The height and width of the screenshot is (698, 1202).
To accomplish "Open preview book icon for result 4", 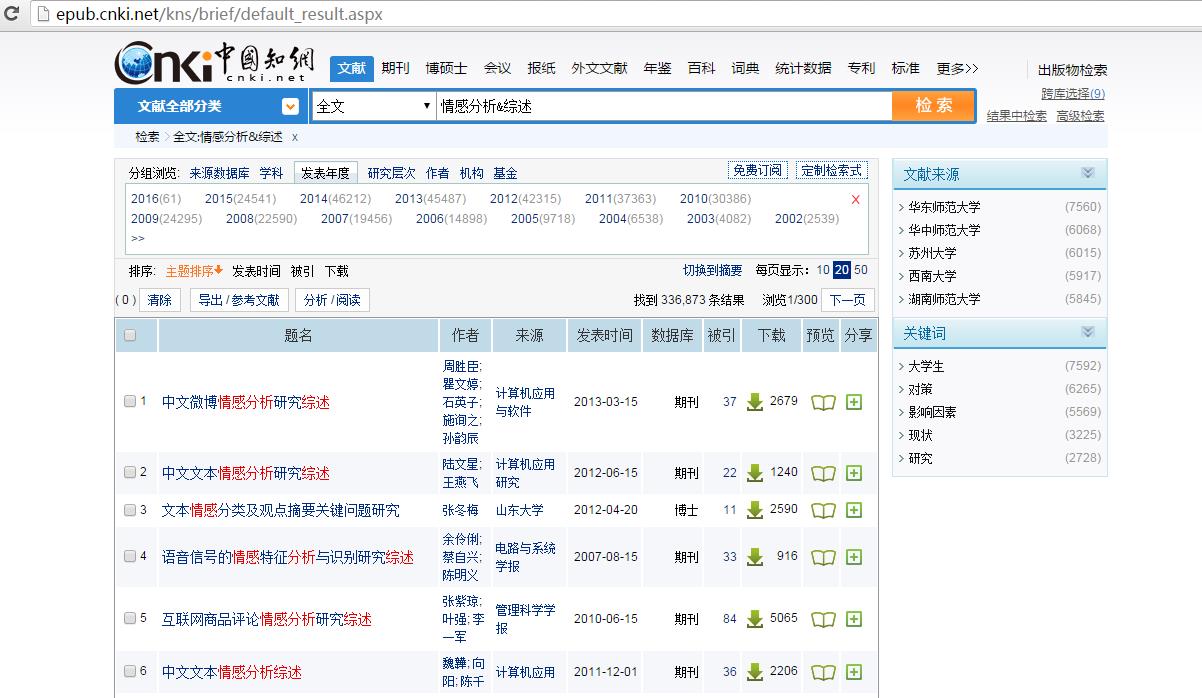I will [x=823, y=557].
